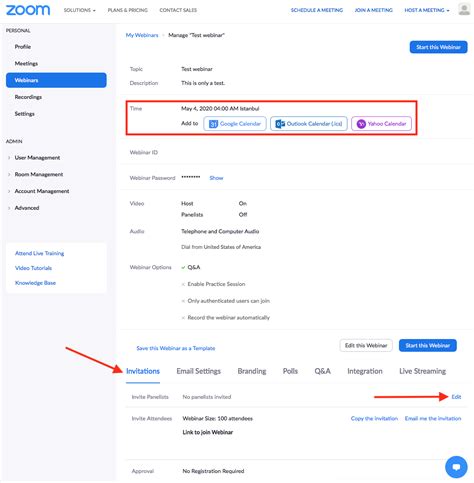This screenshot has height=483, width=474.
Task: Click 'No panelists invited' text
Action: 207,397
